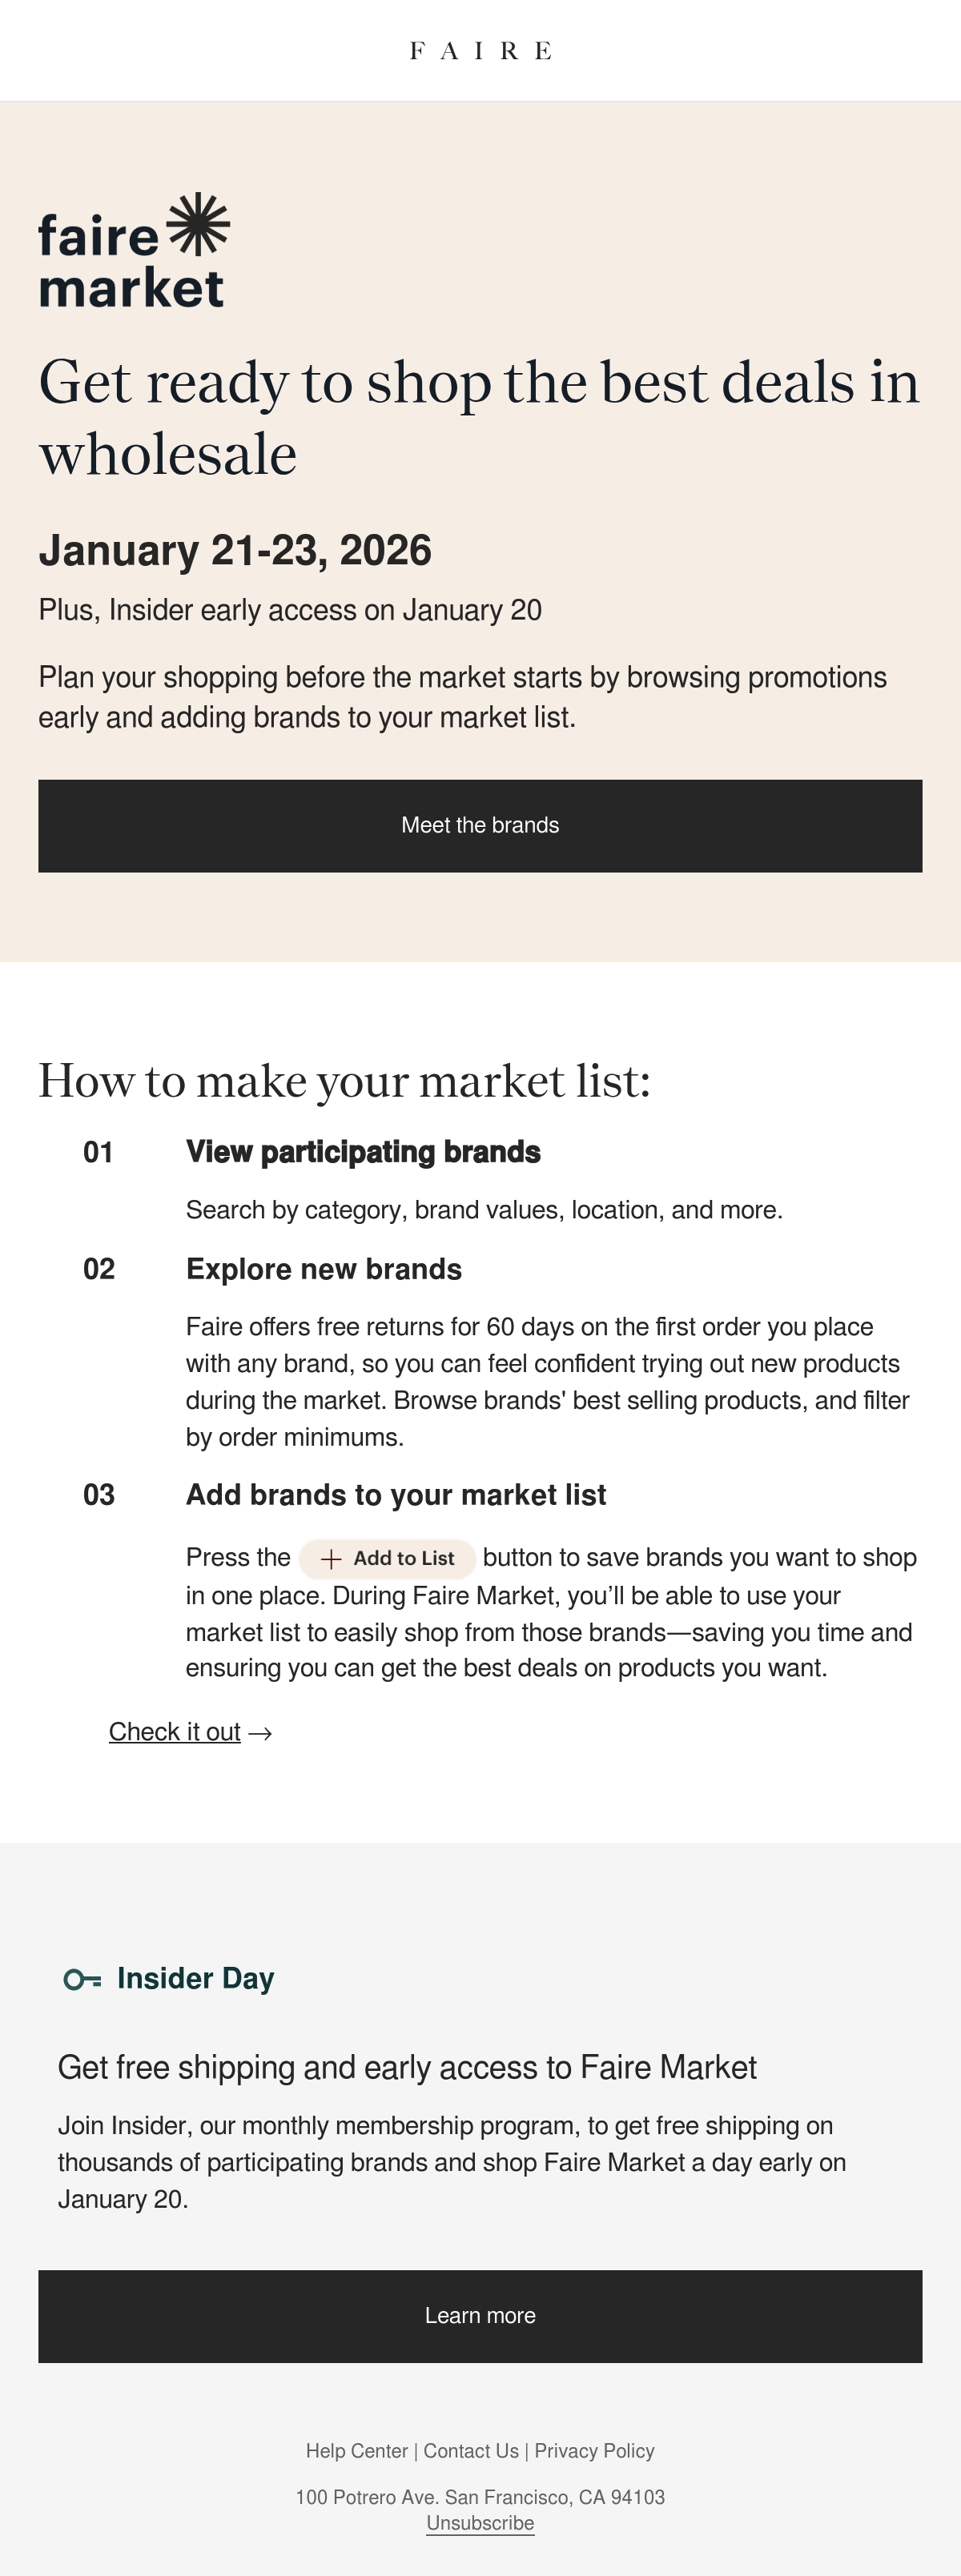Click the Meet the brands button
Screen dimensions: 961x2576
click(x=480, y=826)
